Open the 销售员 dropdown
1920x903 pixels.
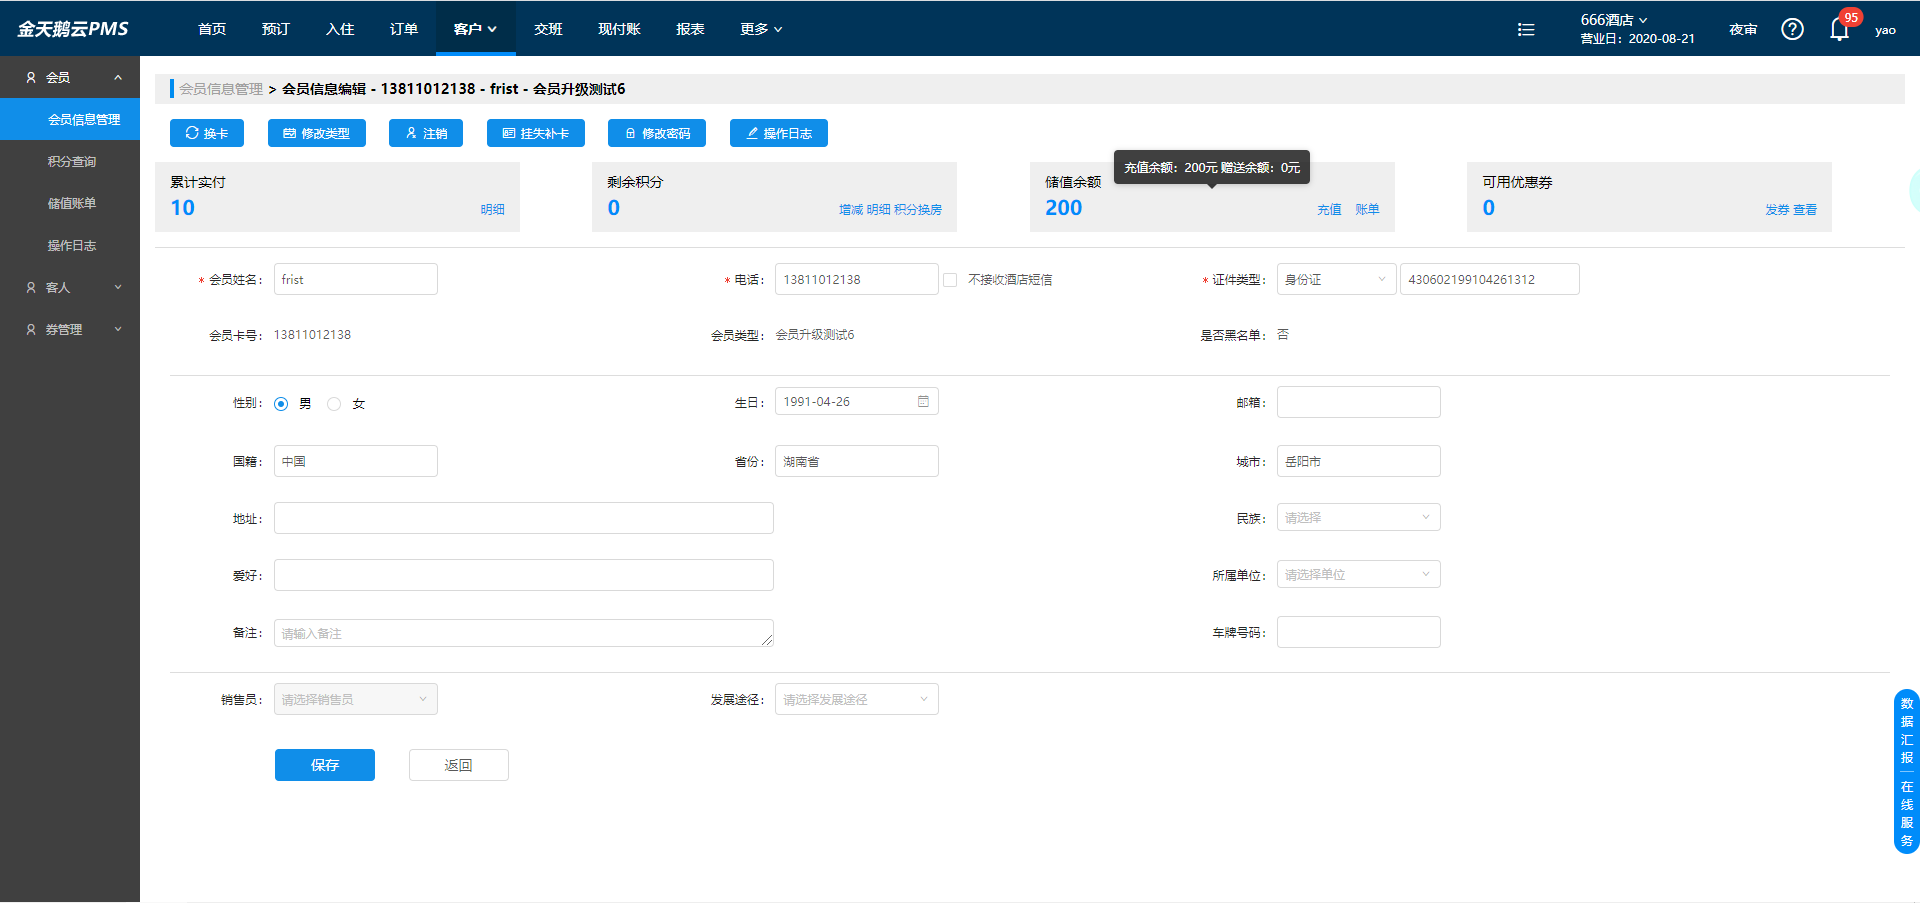pyautogui.click(x=356, y=699)
